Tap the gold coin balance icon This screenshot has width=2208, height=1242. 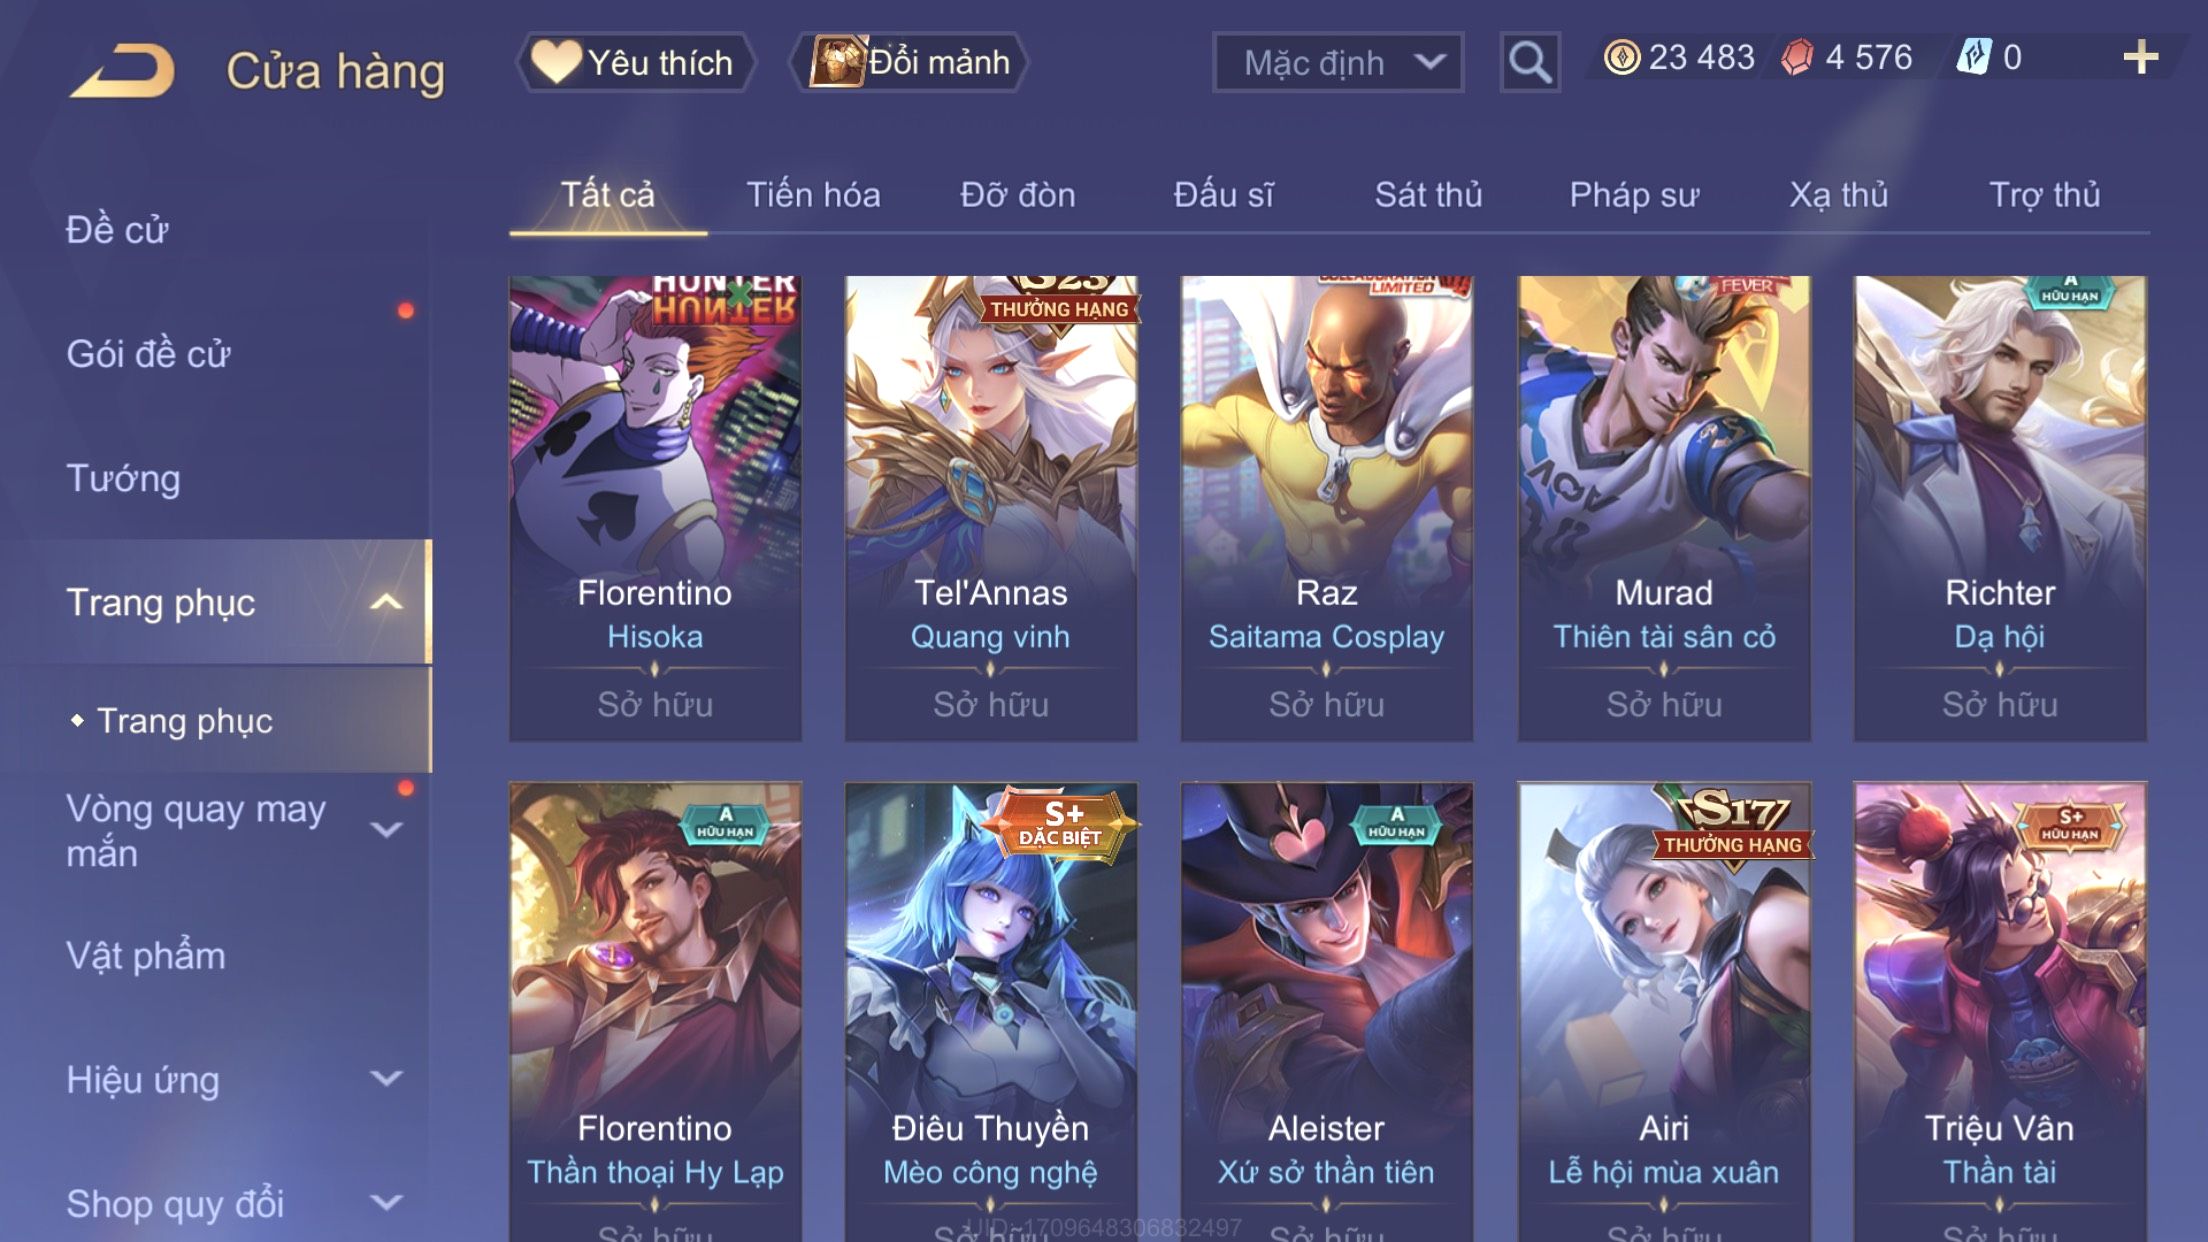1621,57
